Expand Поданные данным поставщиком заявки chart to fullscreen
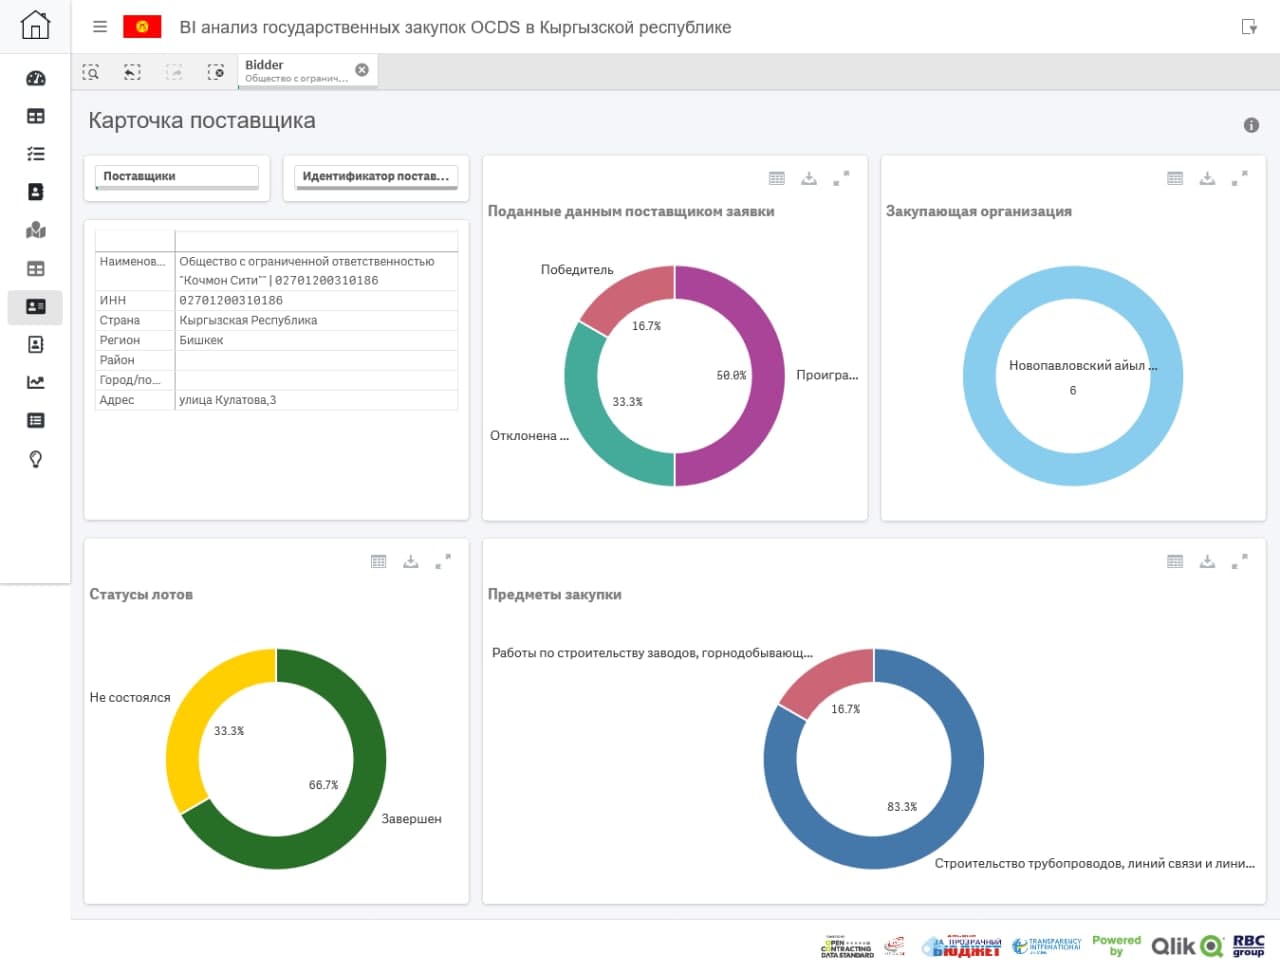The image size is (1280, 973). (841, 178)
